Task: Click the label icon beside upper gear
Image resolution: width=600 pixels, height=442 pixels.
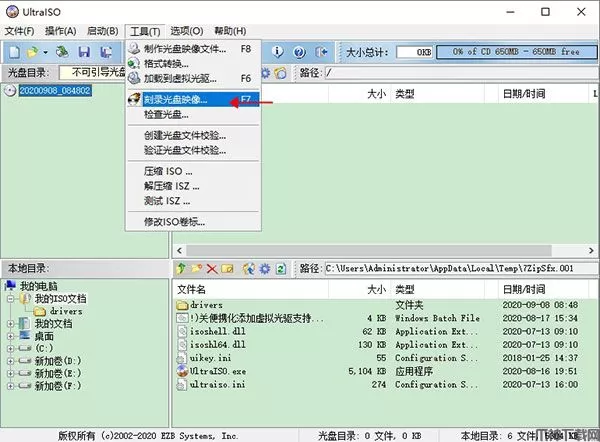Action: 280,73
